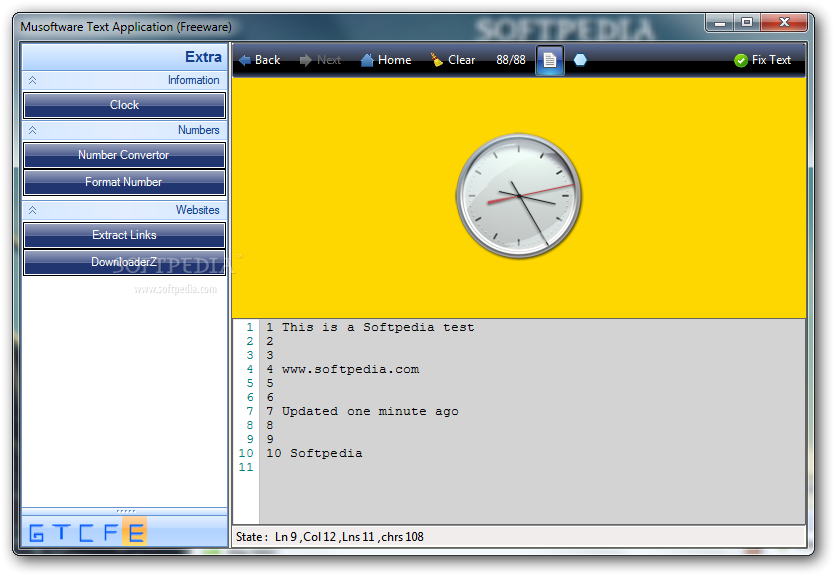Collapse the Information group chevron
Image resolution: width=835 pixels, height=576 pixels.
point(32,80)
